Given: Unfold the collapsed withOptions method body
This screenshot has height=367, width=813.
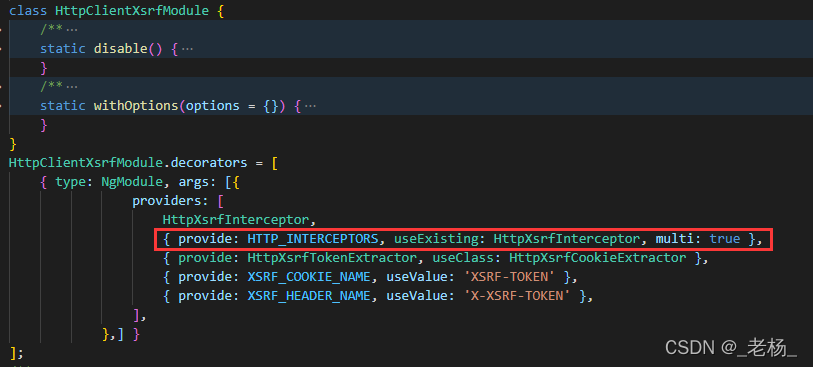Looking at the screenshot, I should (310, 106).
